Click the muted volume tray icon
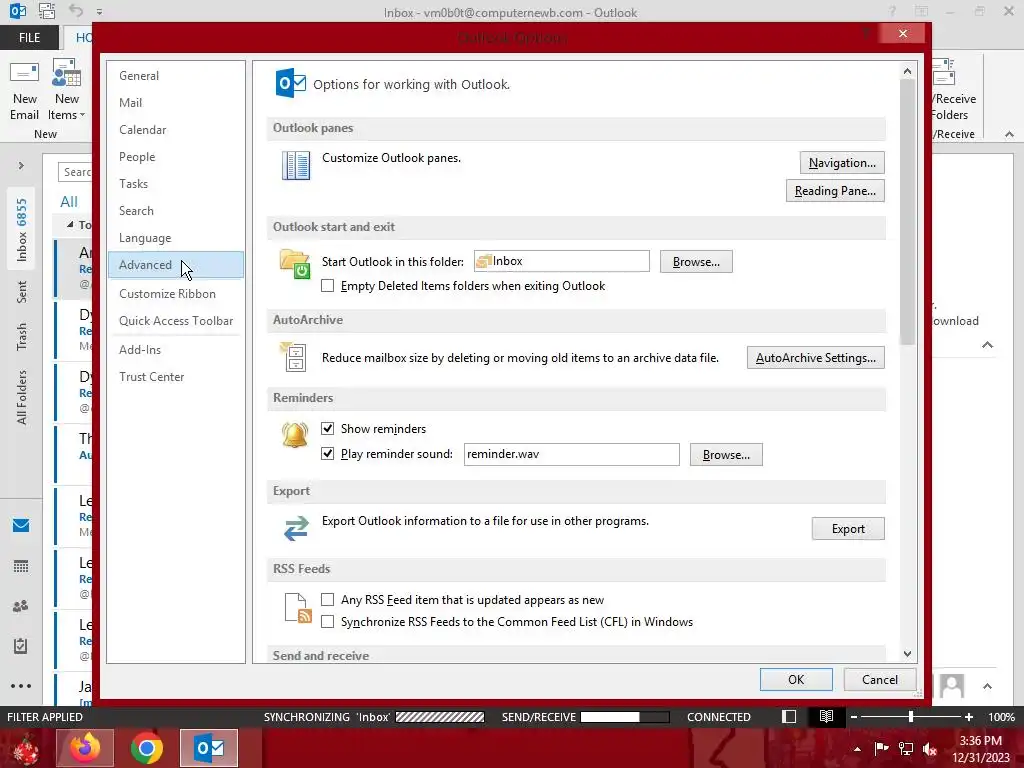The image size is (1024, 768). click(x=930, y=749)
